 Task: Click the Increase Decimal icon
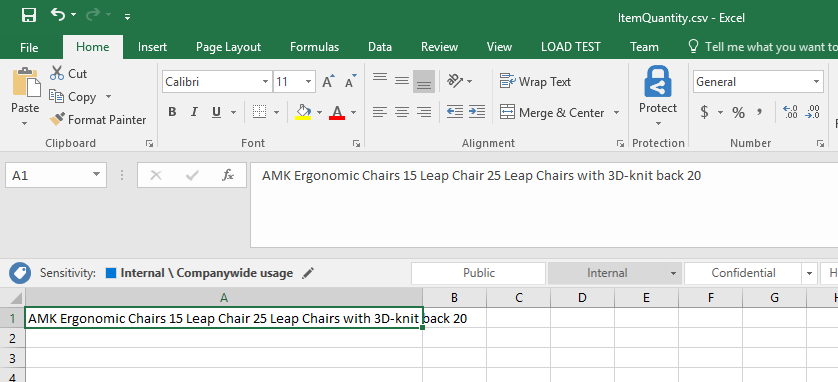pos(790,112)
